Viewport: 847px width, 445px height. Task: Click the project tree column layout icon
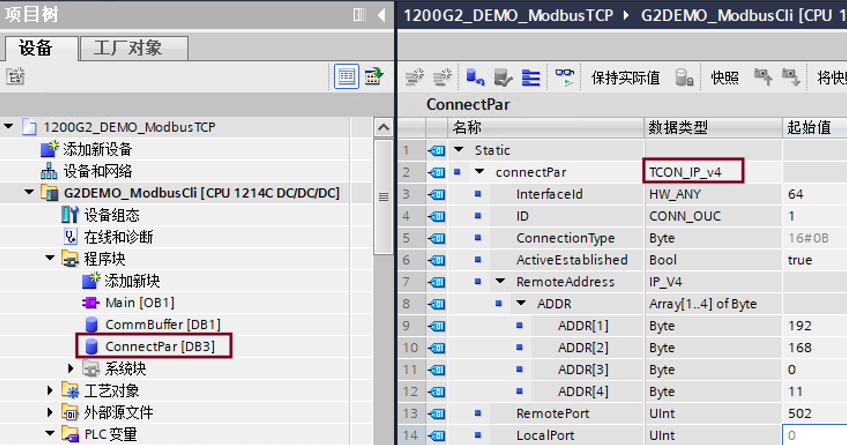tap(359, 16)
